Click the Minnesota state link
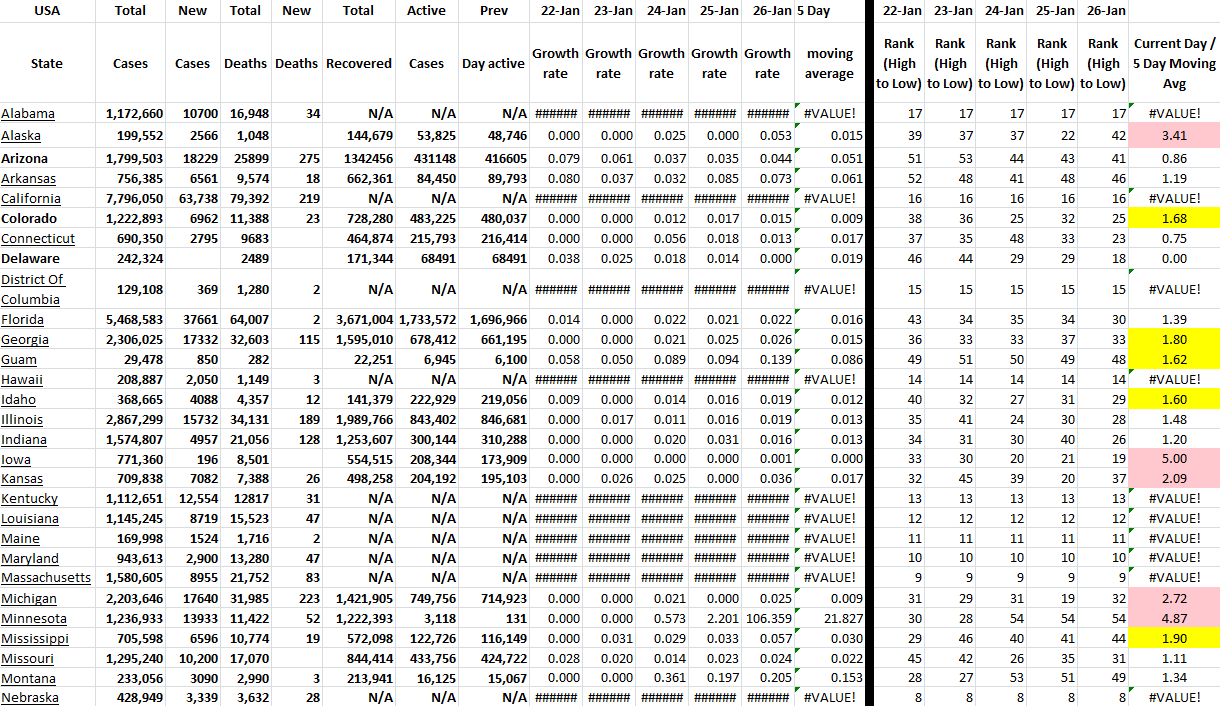This screenshot has height=706, width=1220. pyautogui.click(x=34, y=618)
